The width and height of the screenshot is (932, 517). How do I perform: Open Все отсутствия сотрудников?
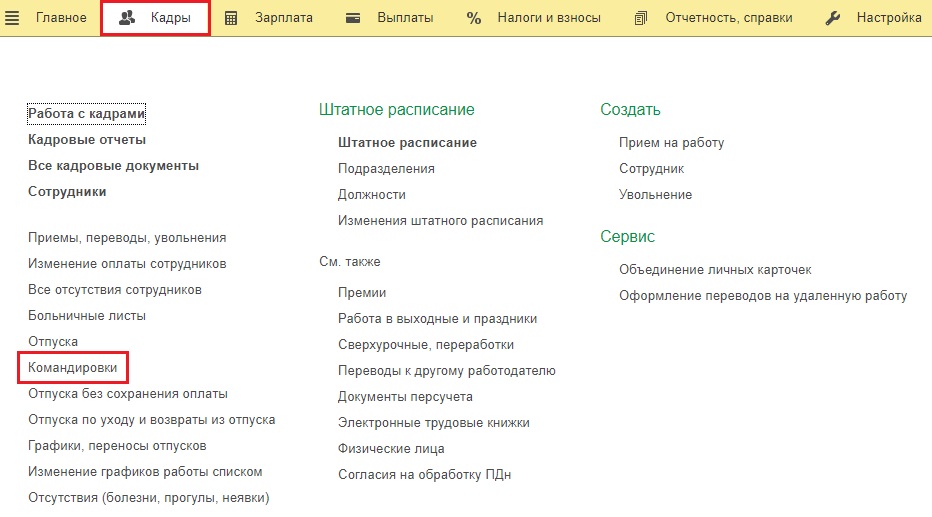115,290
